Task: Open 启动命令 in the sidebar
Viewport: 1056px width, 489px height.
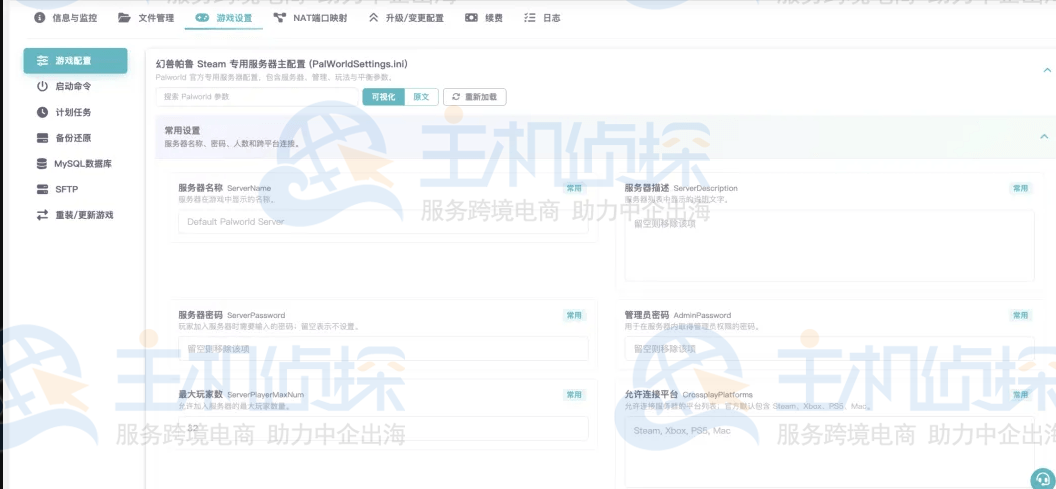Action: point(75,86)
